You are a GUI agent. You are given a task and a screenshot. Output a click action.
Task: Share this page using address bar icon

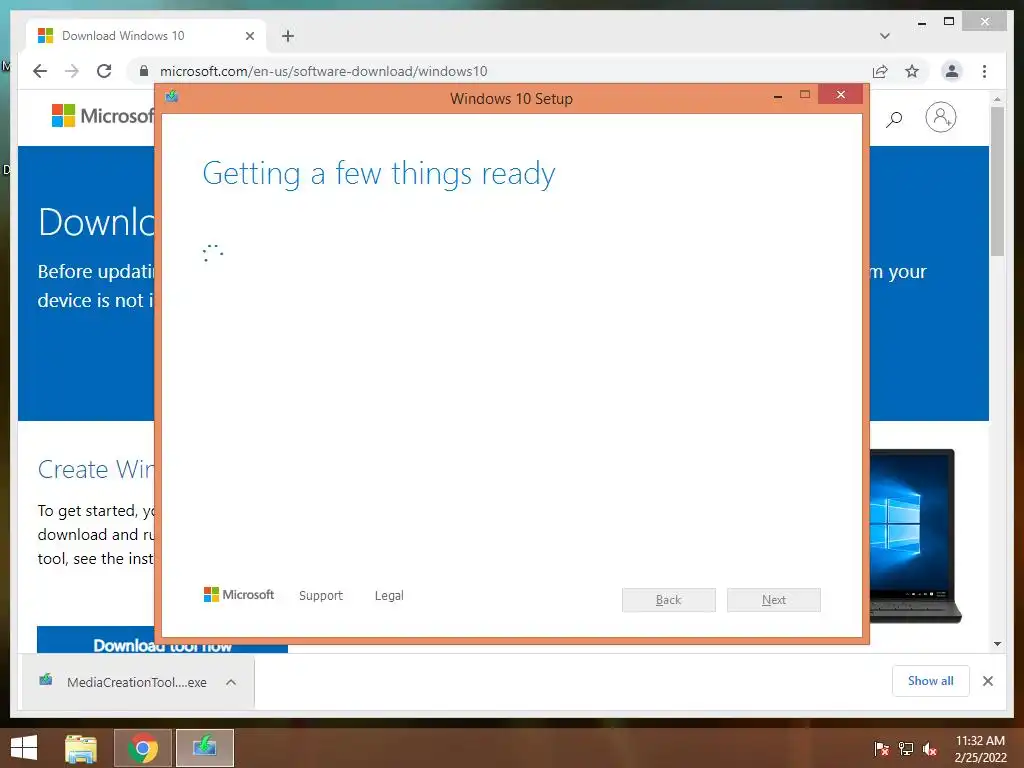click(x=880, y=71)
